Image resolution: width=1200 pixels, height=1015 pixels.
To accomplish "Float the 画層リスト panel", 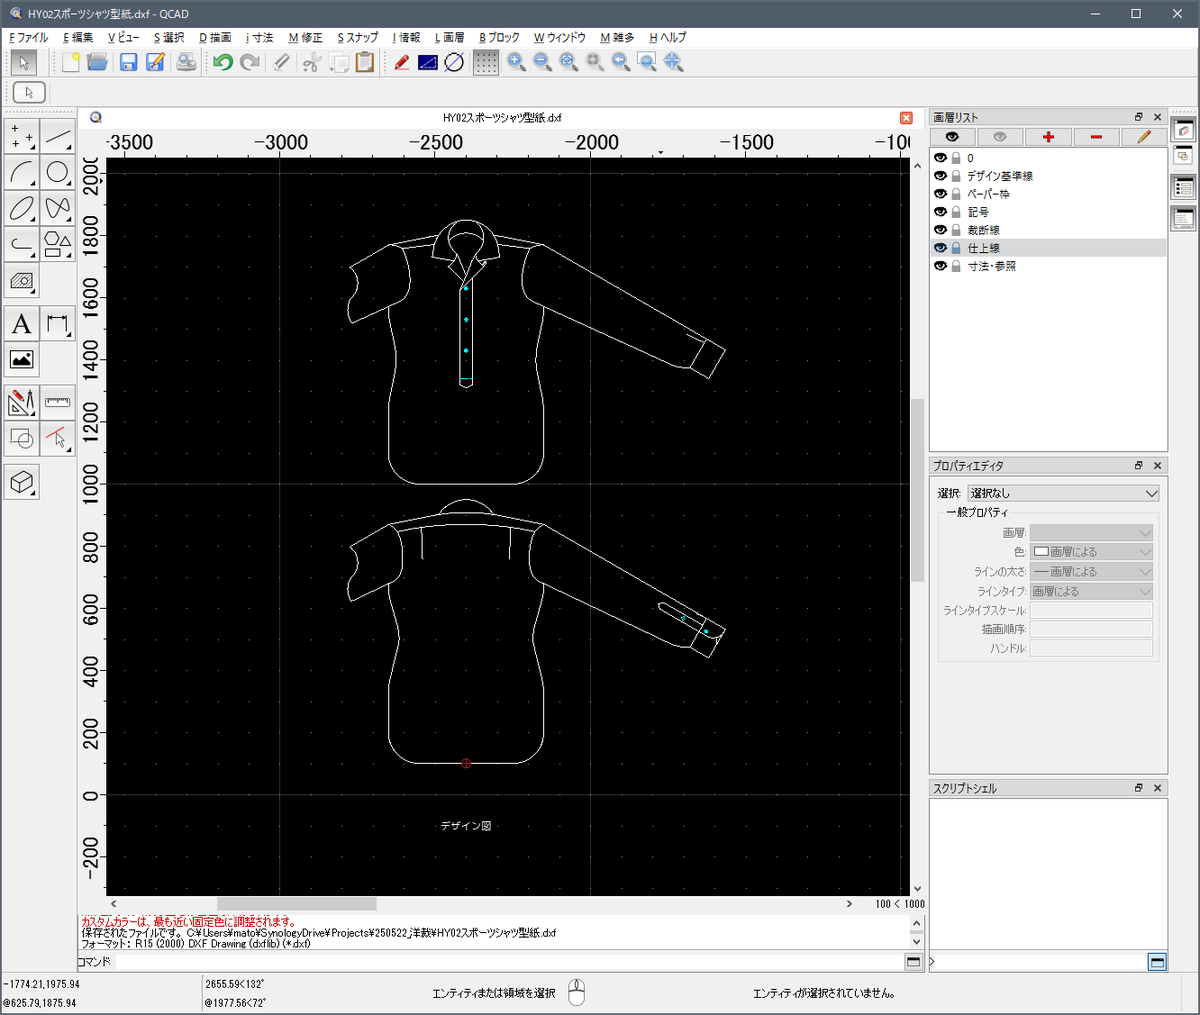I will tap(1138, 117).
